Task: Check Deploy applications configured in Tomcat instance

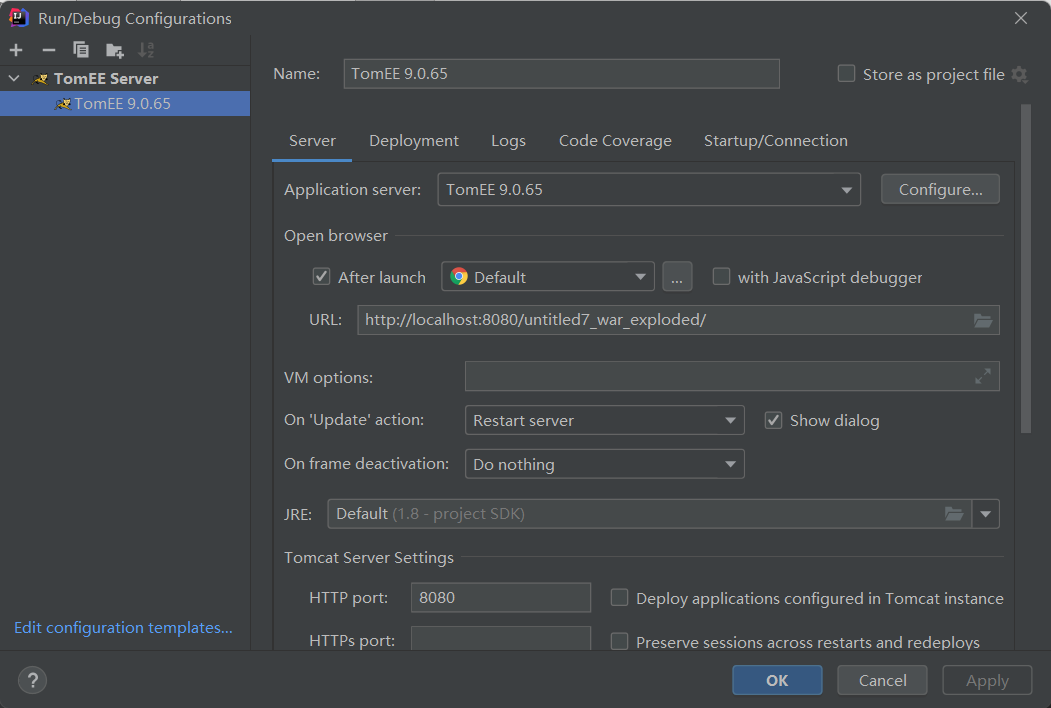Action: (x=619, y=597)
